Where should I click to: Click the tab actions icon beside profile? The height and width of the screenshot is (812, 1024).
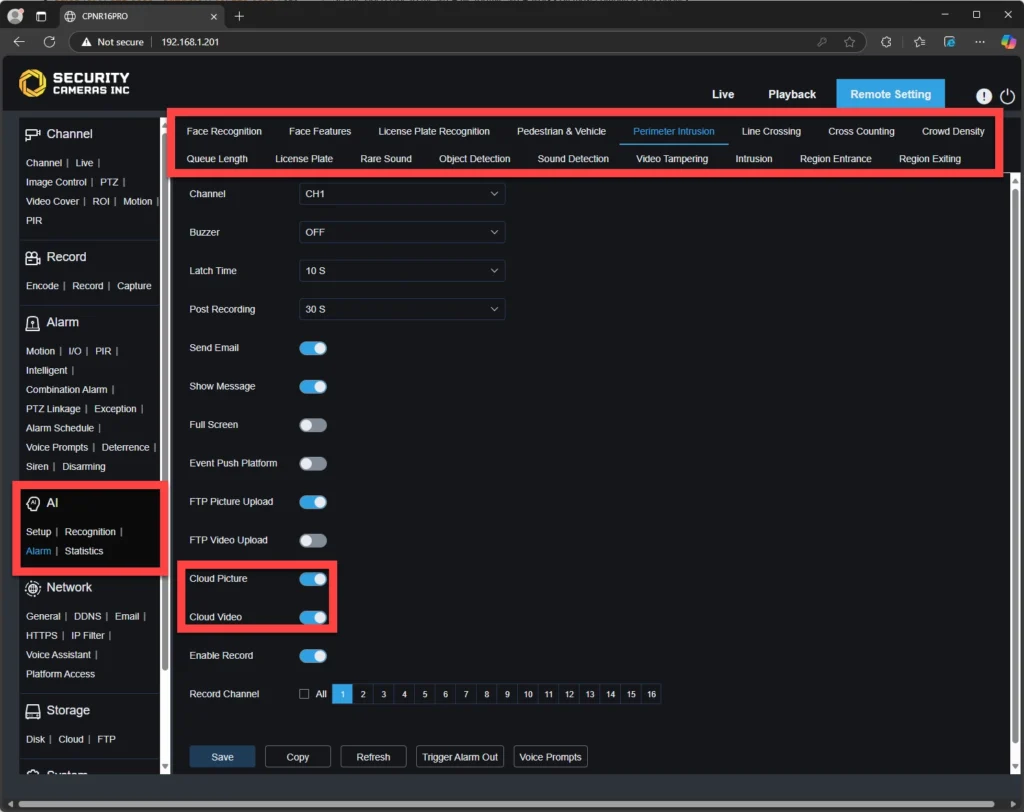(41, 16)
